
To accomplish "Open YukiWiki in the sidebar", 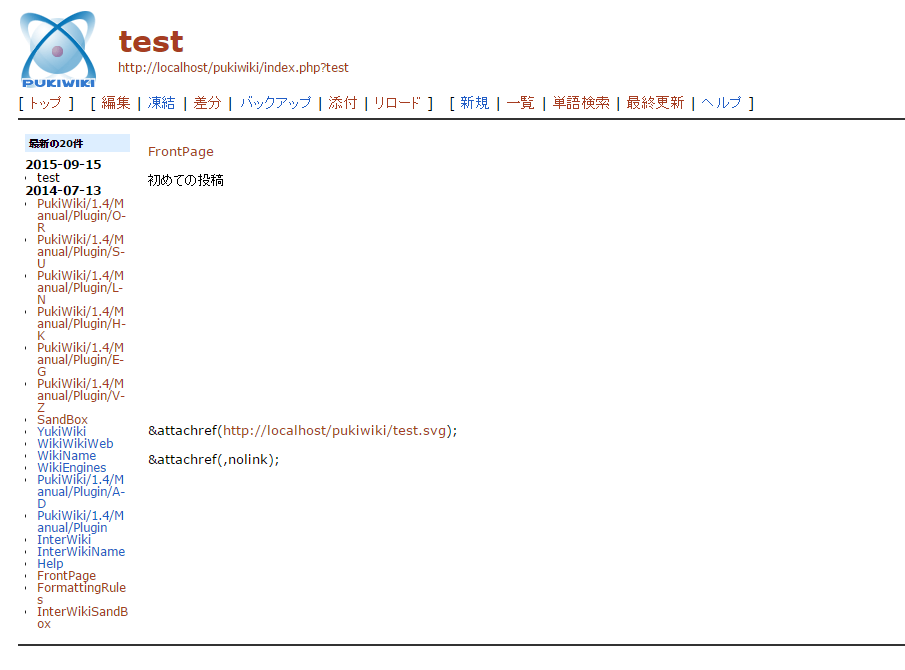I will [61, 432].
